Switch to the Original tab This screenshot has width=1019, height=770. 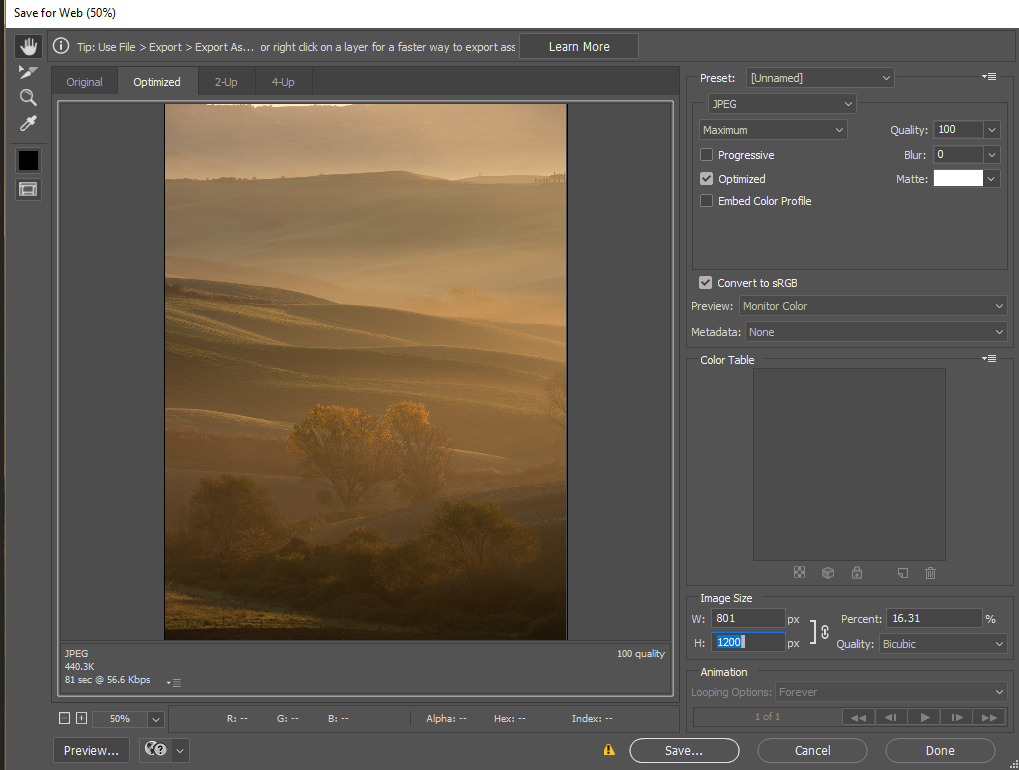point(84,82)
